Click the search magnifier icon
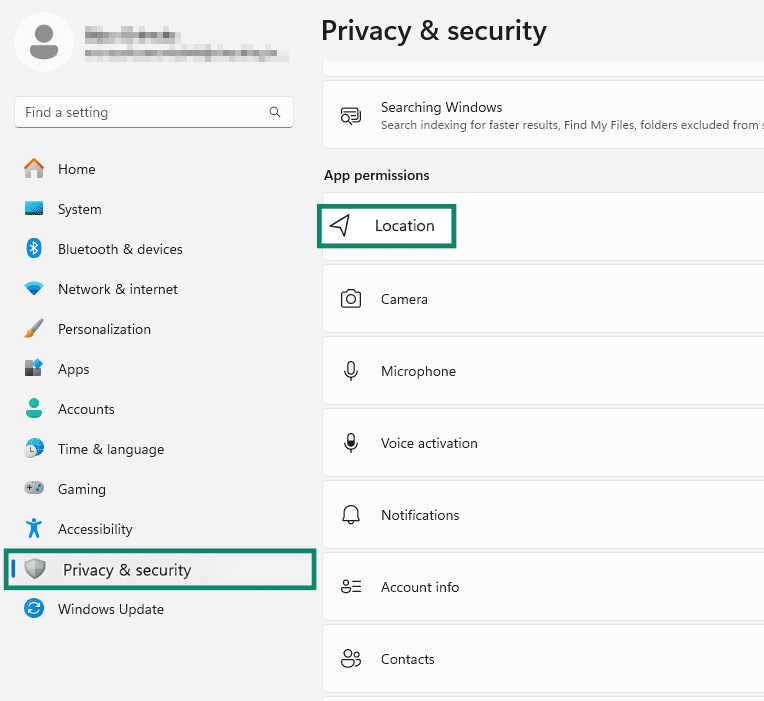 coord(275,112)
